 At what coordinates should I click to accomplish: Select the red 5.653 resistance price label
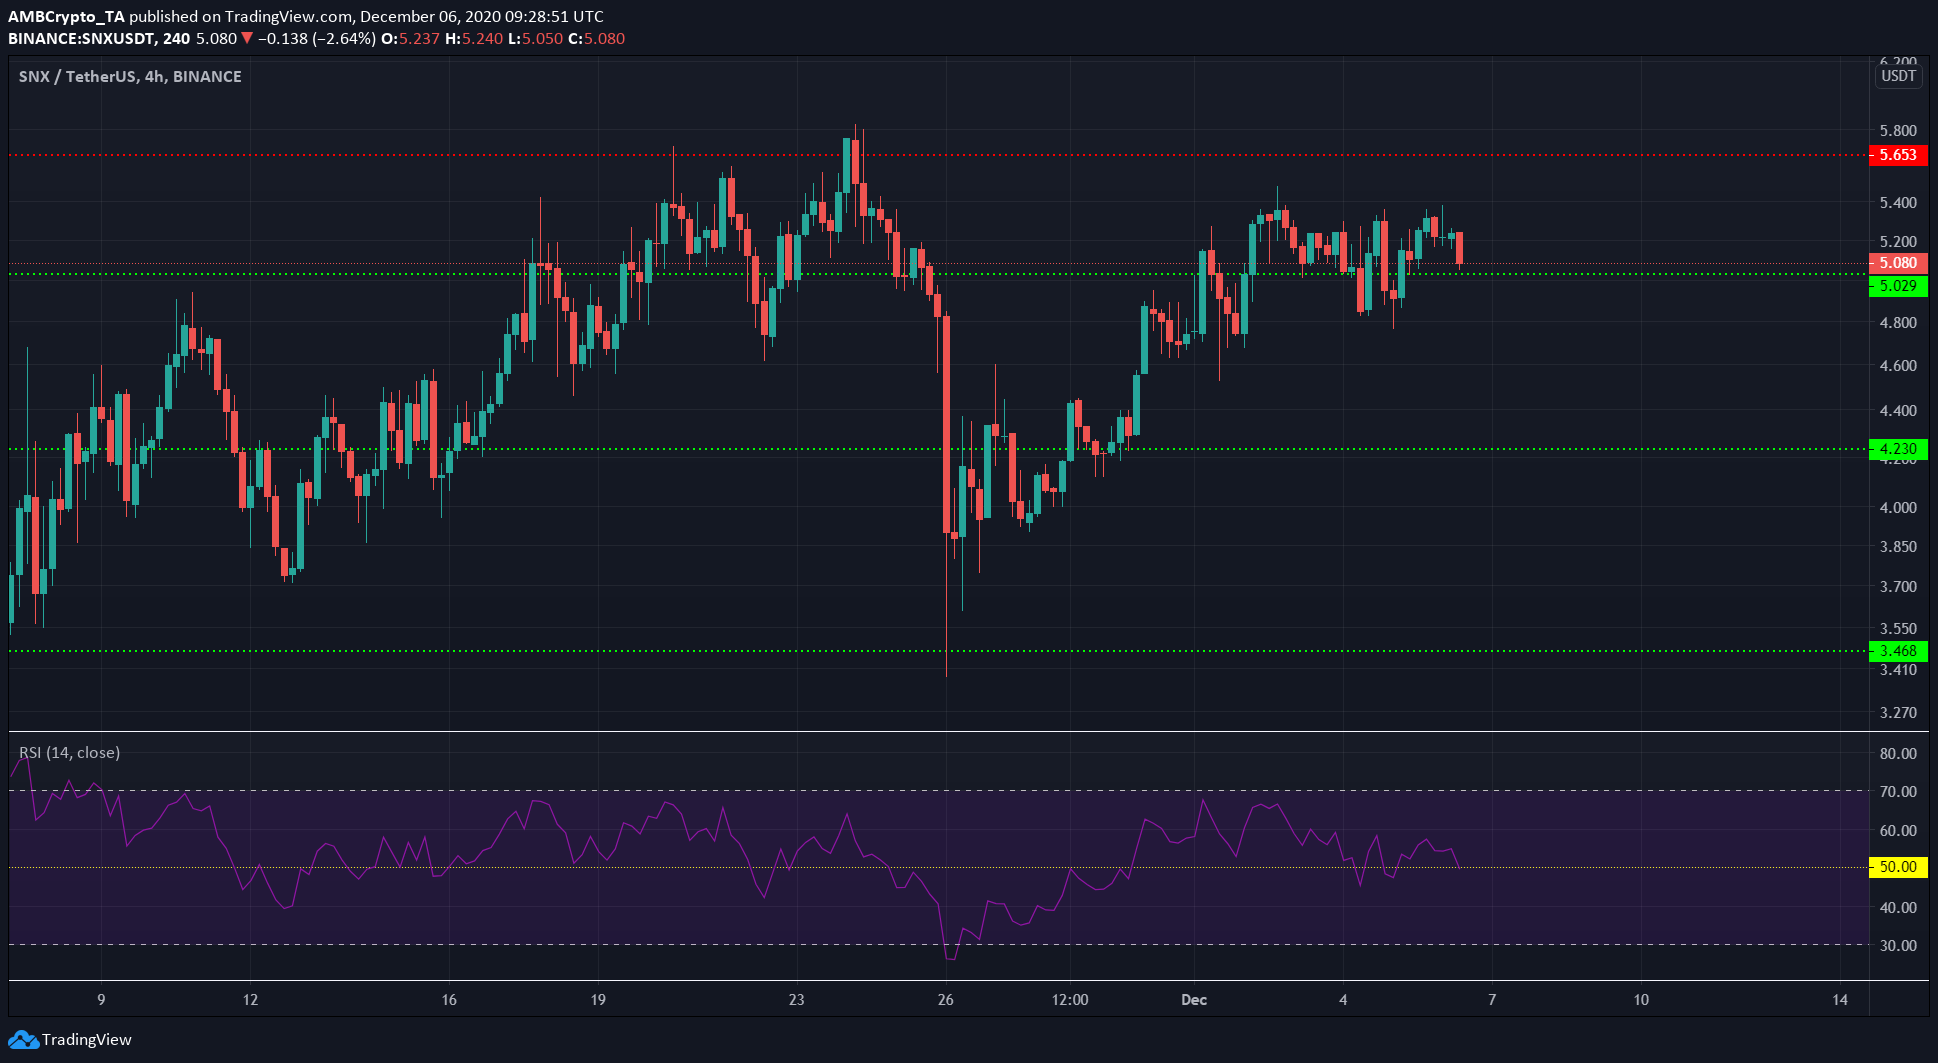(x=1898, y=155)
